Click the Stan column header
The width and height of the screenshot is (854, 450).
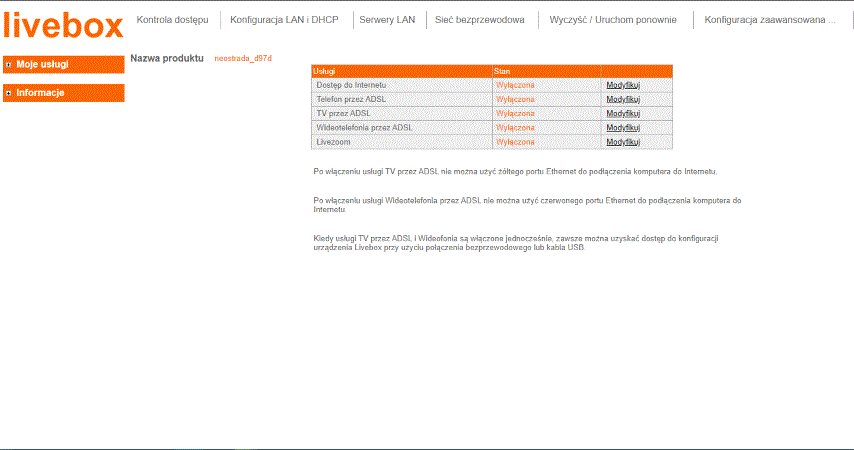point(547,71)
